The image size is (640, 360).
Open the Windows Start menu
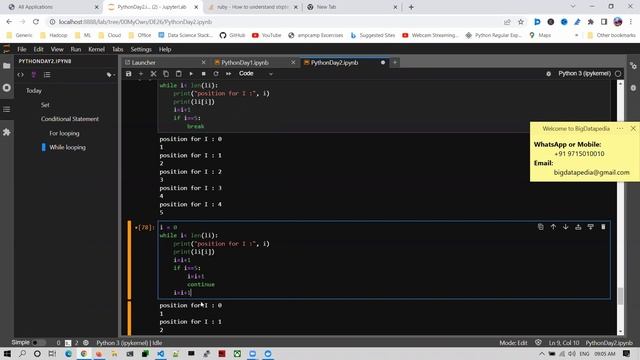coord(7,354)
